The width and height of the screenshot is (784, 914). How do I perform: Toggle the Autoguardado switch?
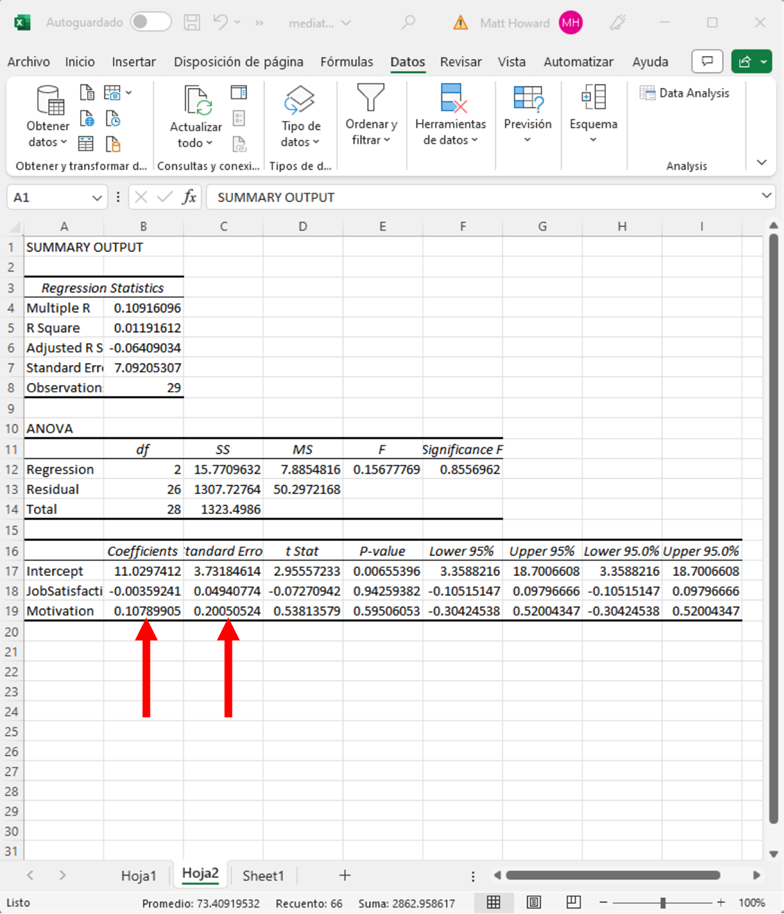pyautogui.click(x=150, y=22)
